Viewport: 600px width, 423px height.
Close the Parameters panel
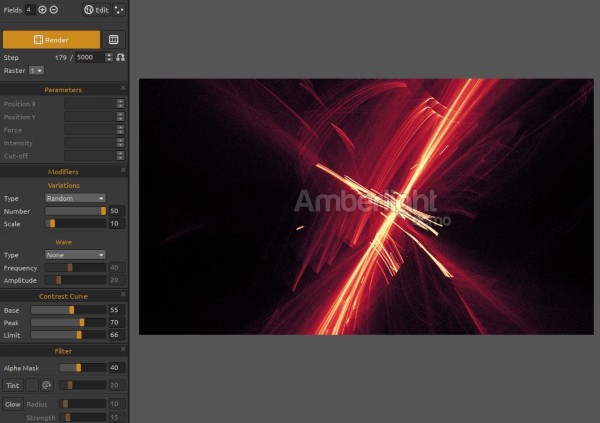coord(123,88)
